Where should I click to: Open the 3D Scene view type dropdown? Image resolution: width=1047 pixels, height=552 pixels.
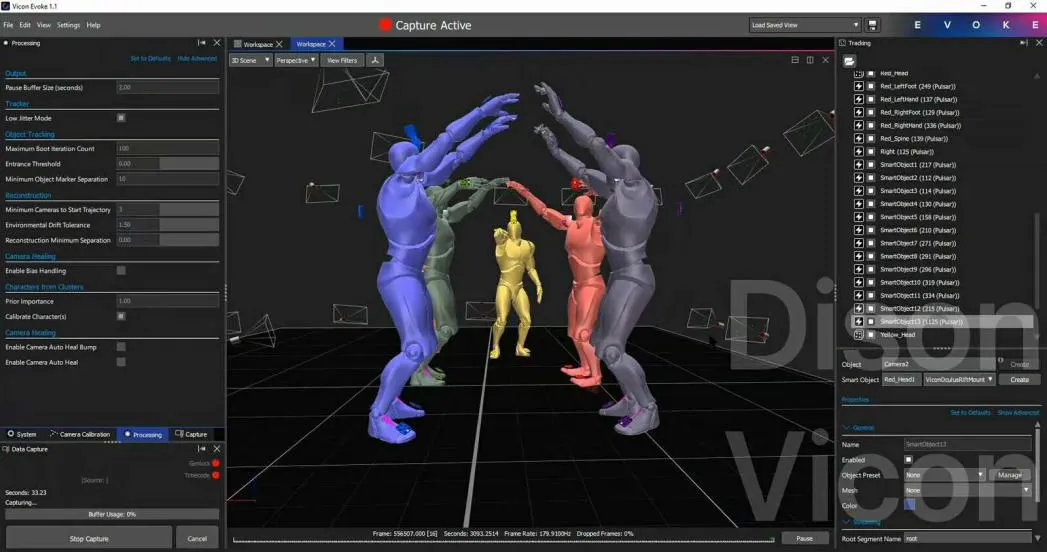coord(250,60)
